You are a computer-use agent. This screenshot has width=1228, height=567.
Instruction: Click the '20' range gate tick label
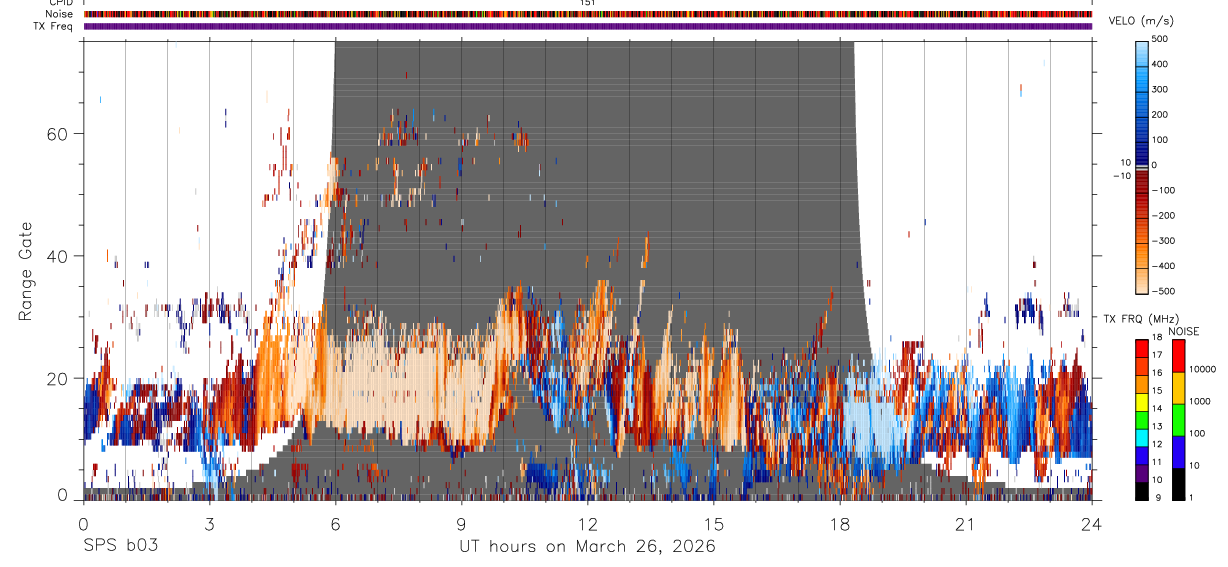click(60, 378)
